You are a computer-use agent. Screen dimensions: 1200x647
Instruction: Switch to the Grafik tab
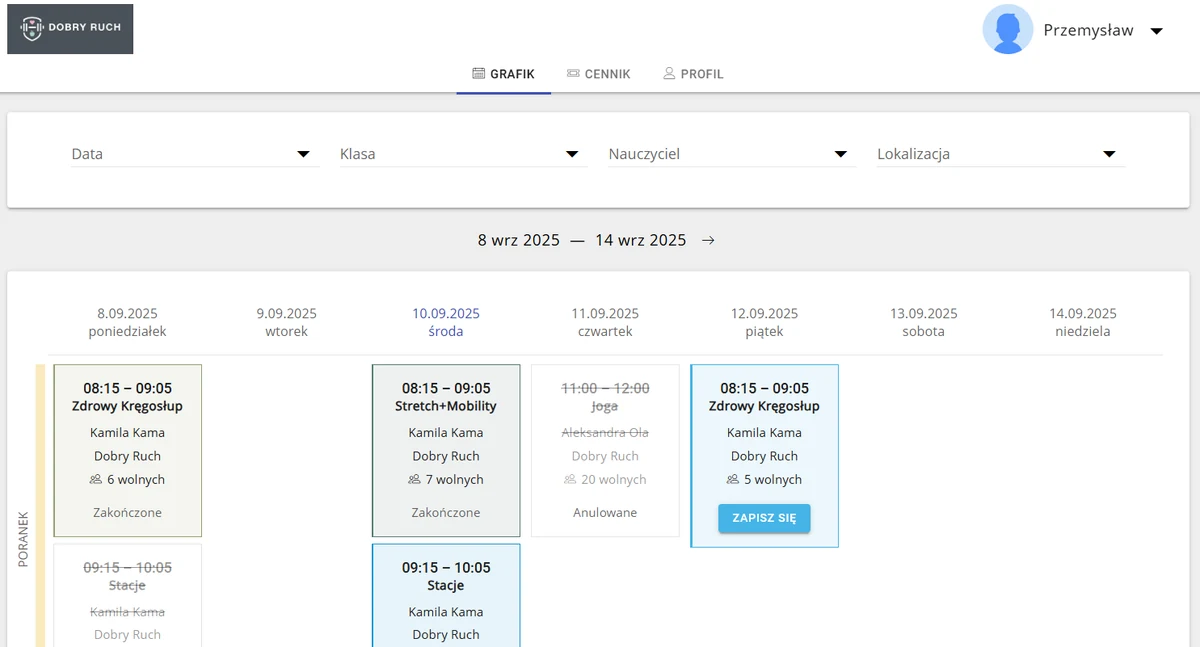[504, 74]
